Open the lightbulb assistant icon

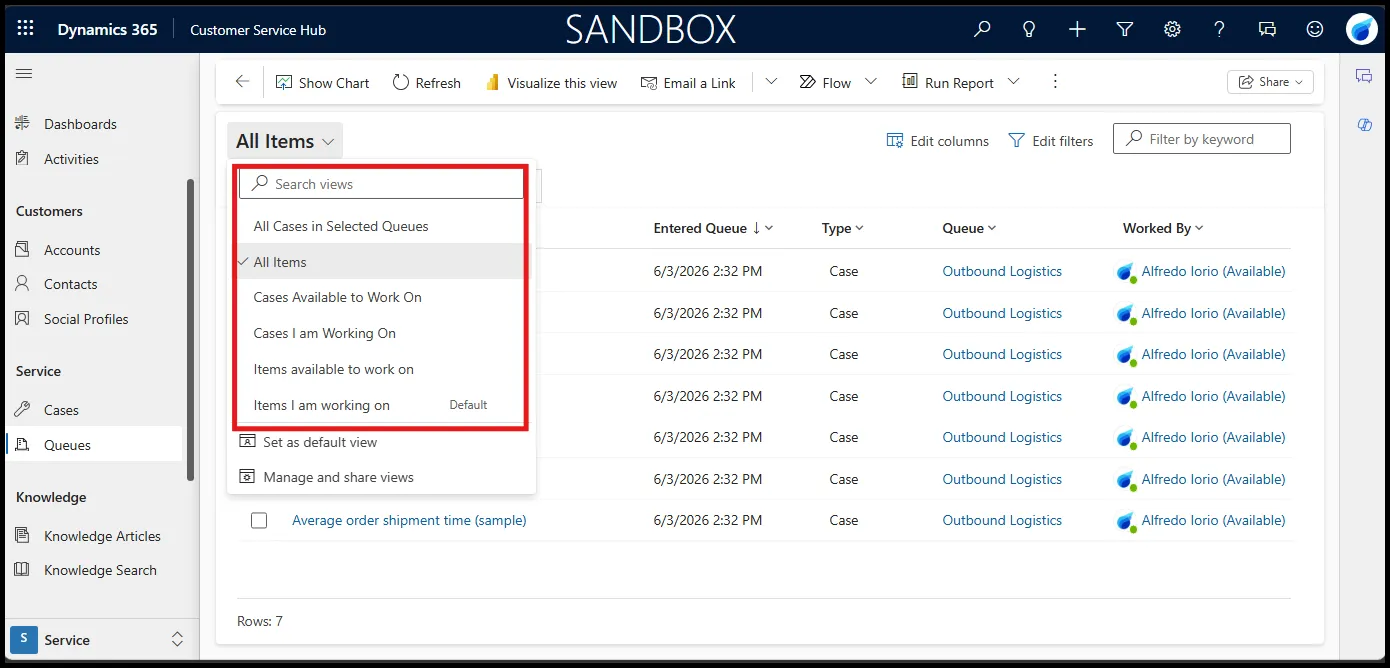[1029, 29]
